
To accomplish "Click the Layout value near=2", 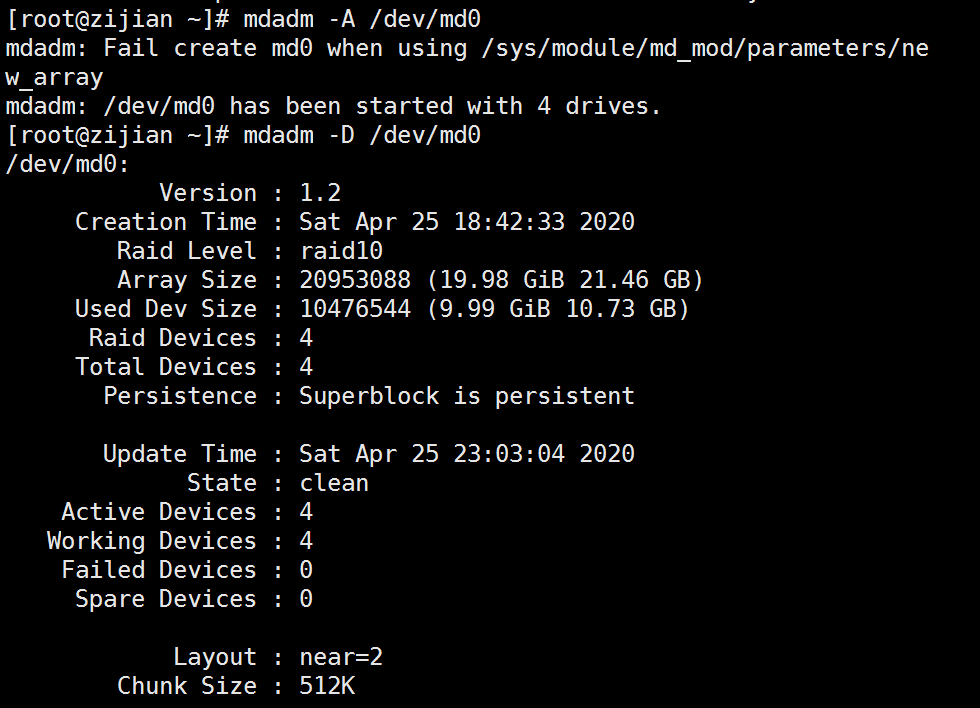I will pos(341,657).
